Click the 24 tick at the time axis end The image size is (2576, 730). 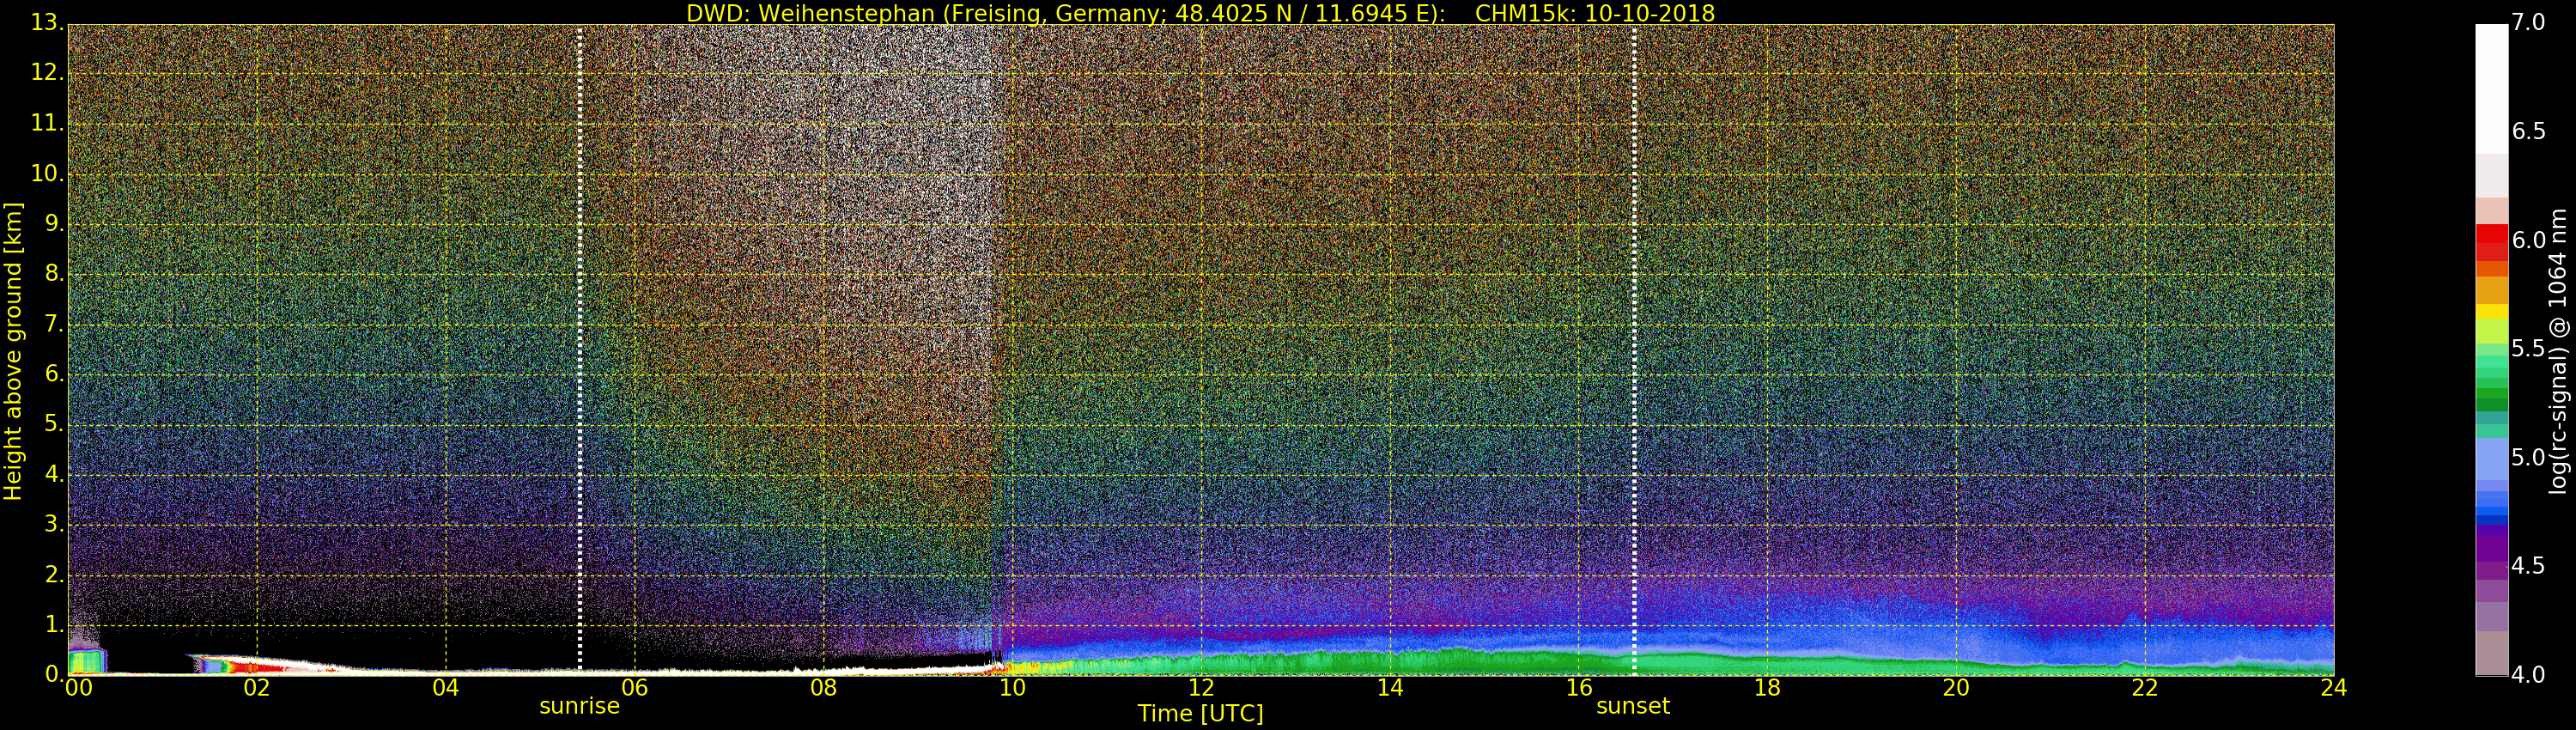2333,688
